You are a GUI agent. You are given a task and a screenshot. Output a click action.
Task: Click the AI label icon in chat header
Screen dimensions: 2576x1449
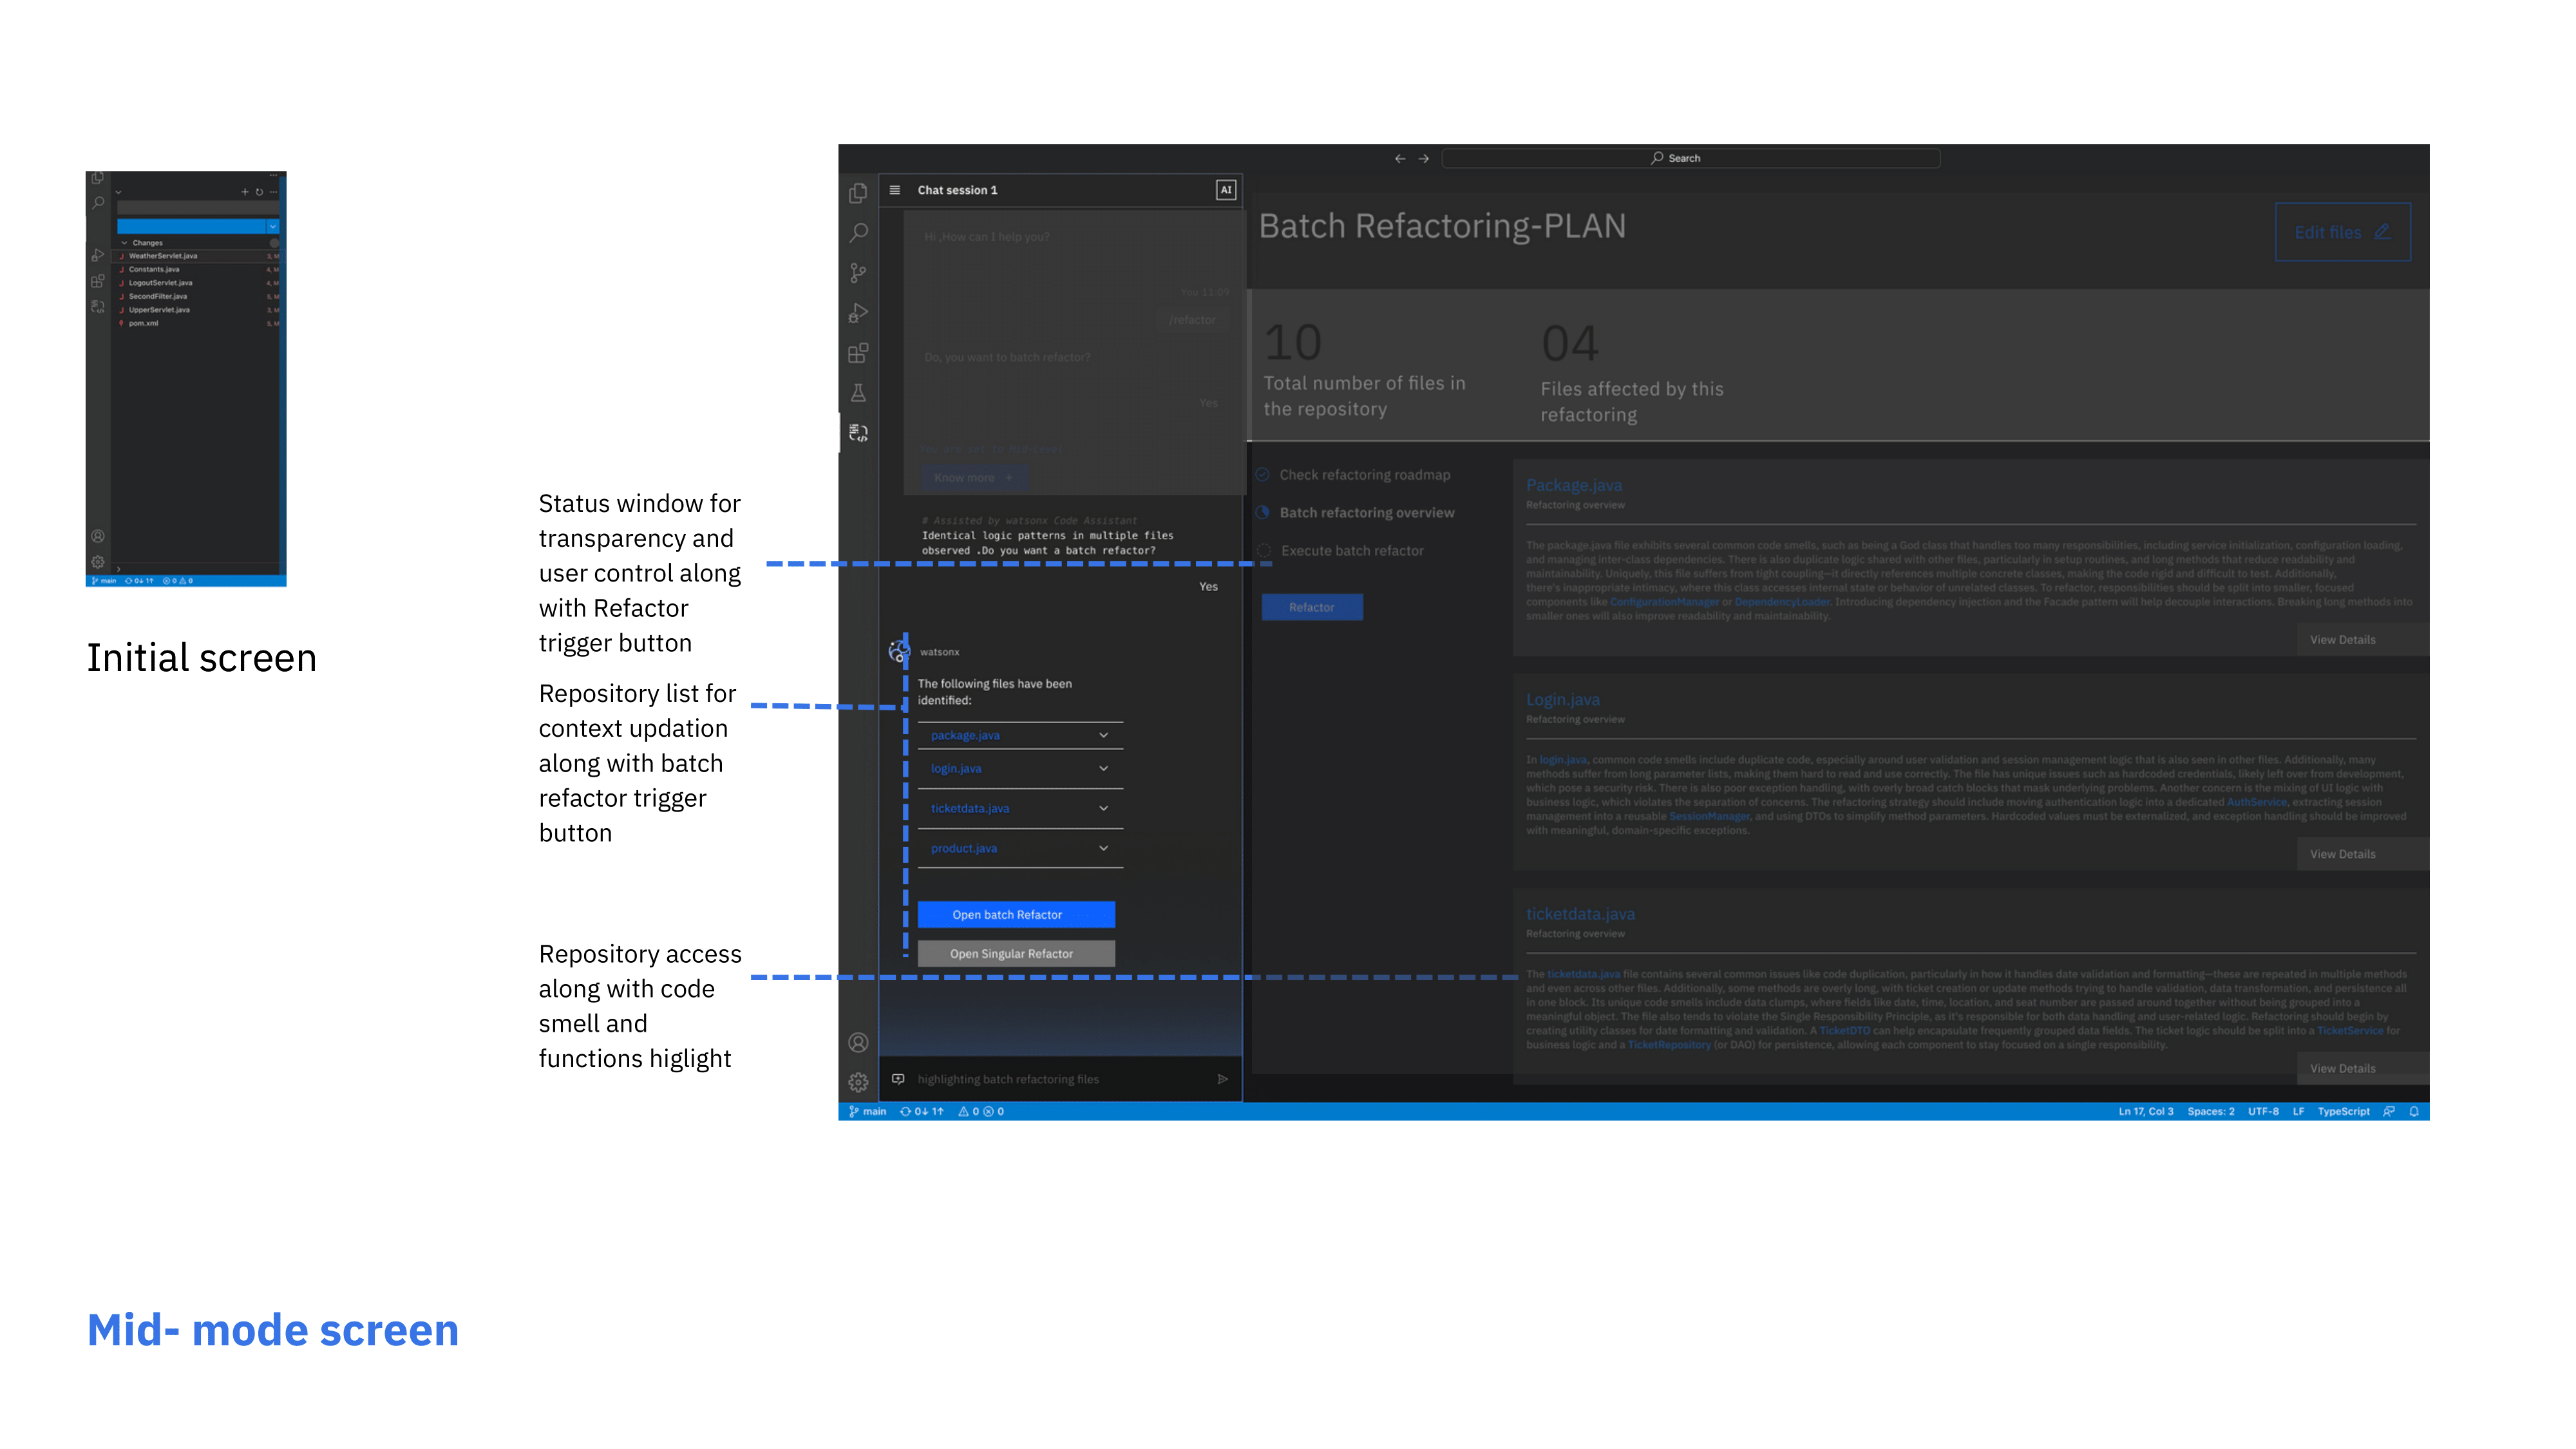click(1226, 190)
